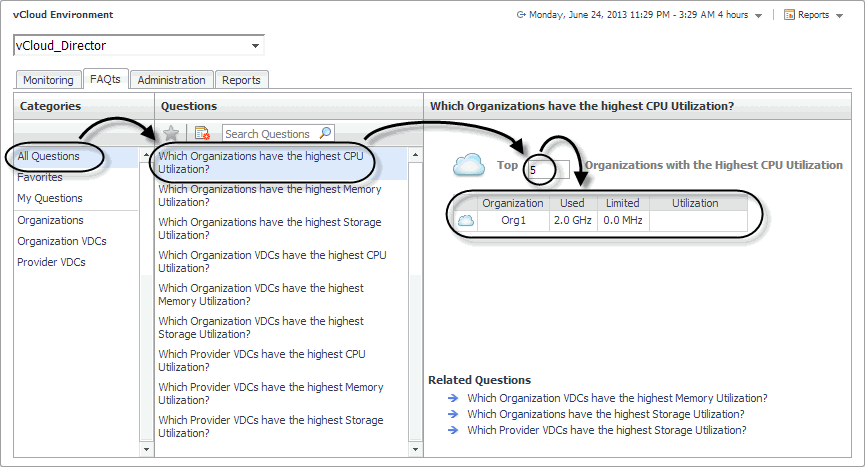This screenshot has width=865, height=467.
Task: Switch to the Monitoring tab
Action: click(x=48, y=80)
